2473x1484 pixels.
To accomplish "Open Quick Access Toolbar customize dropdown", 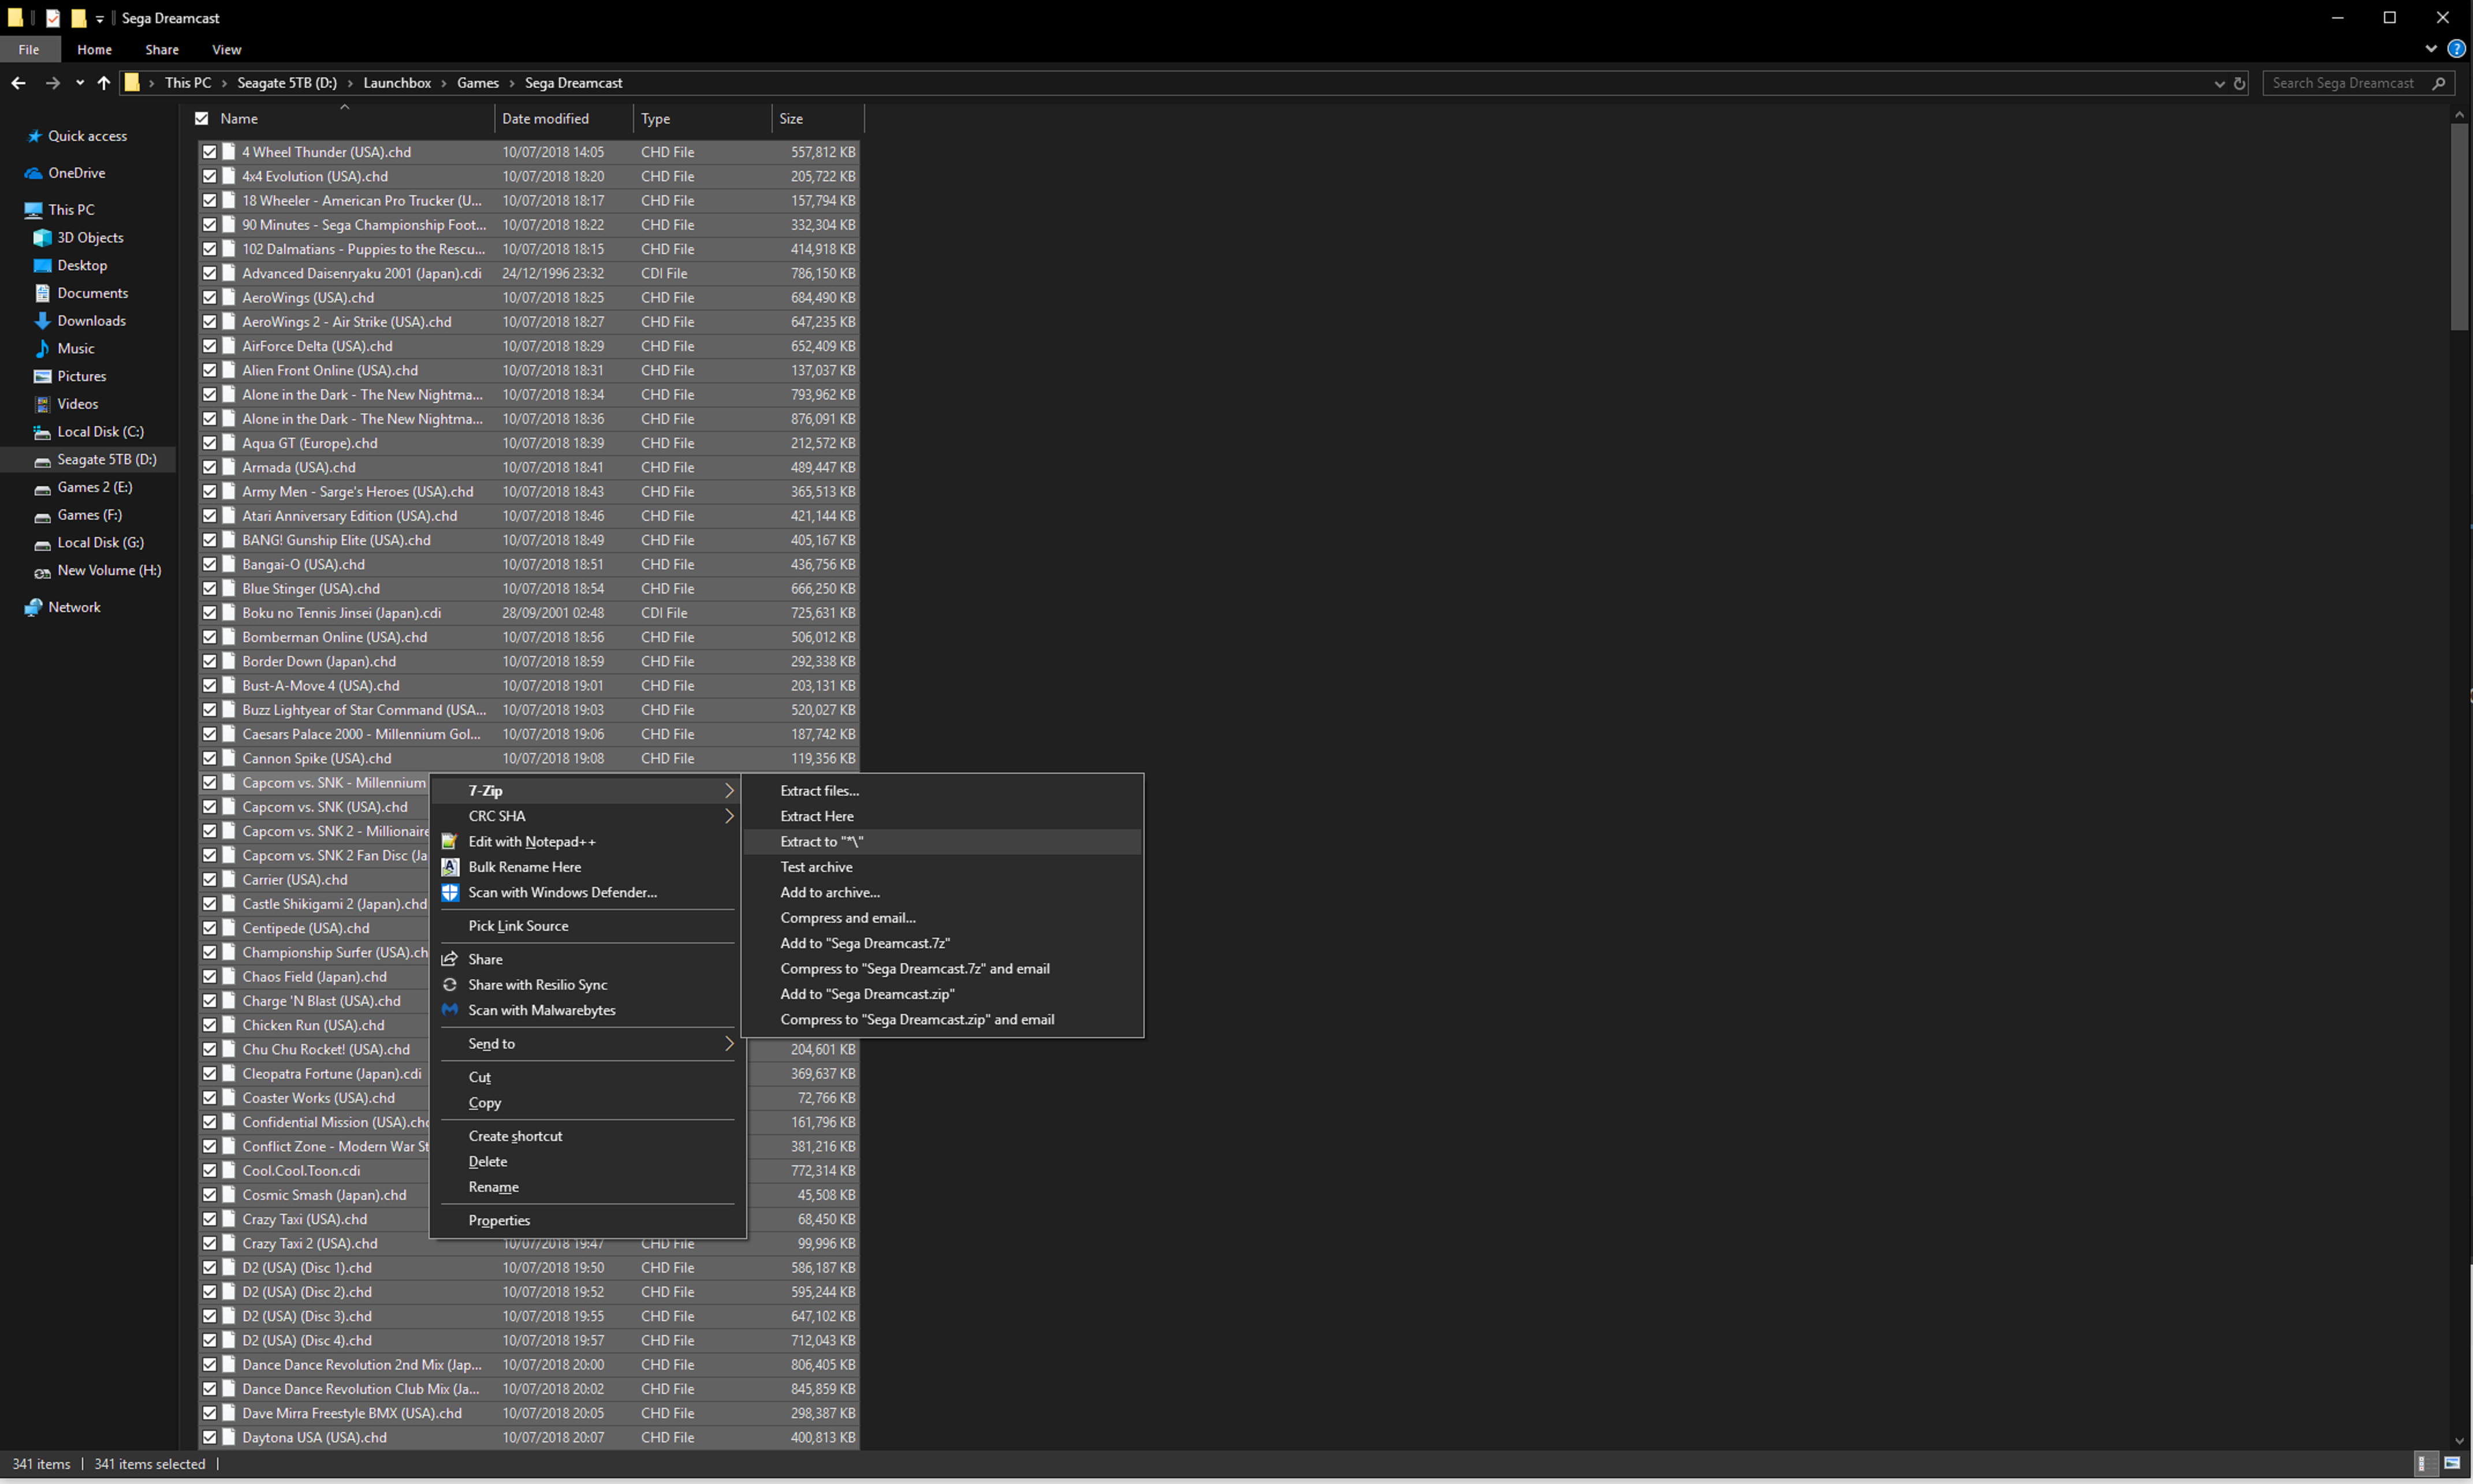I will tap(100, 19).
